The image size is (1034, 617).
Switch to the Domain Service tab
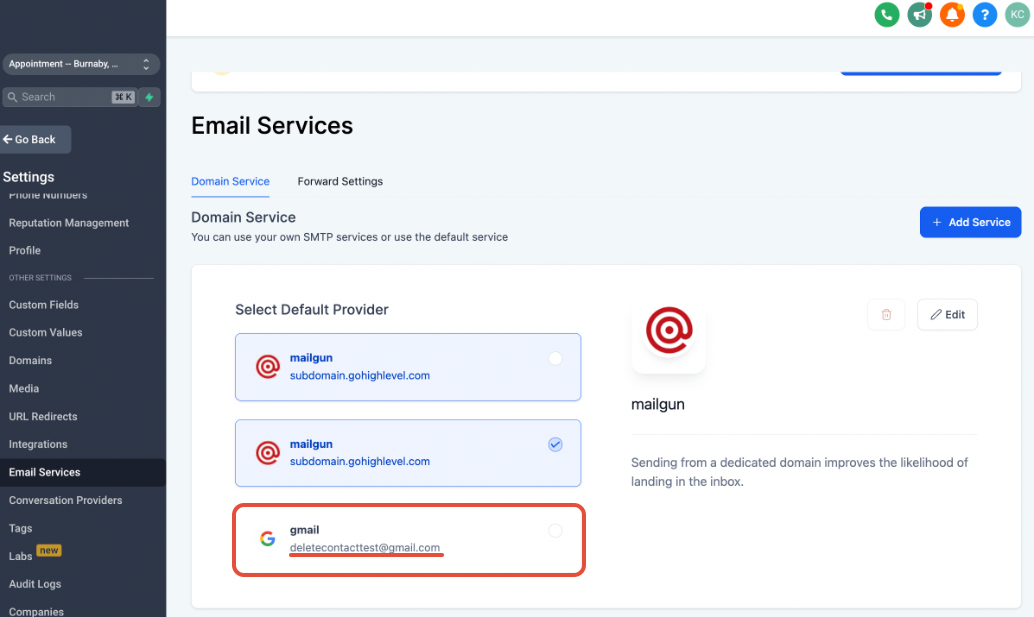pos(230,181)
